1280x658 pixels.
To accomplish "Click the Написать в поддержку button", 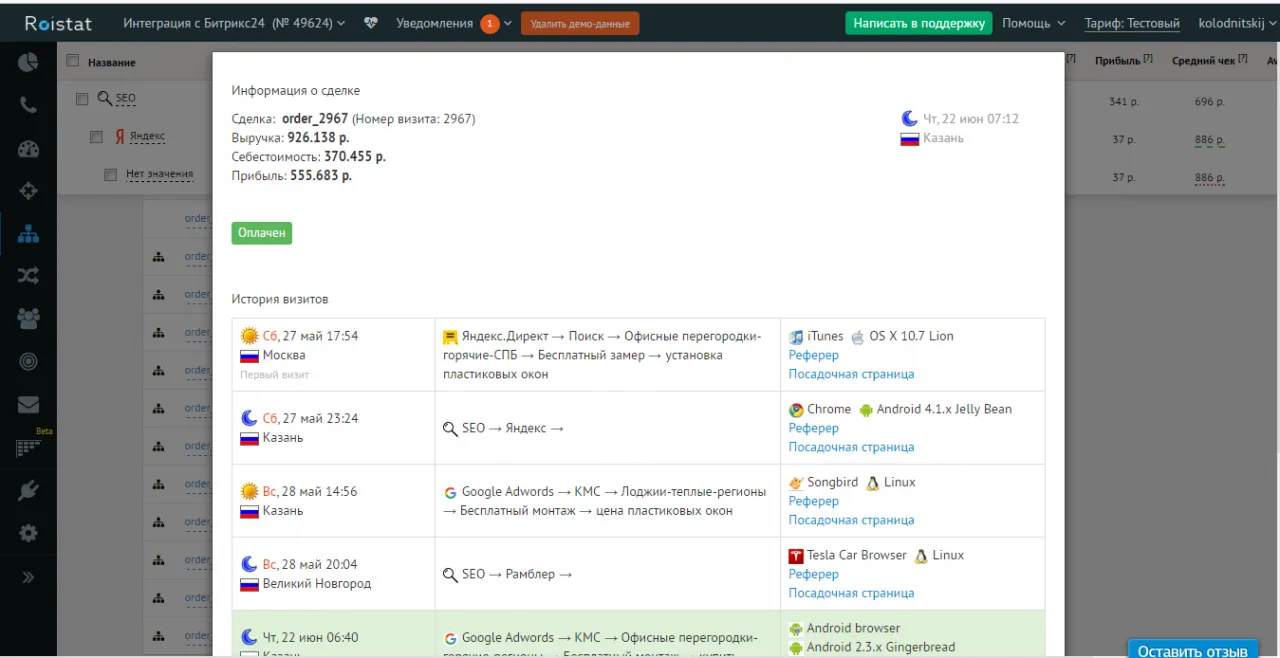I will coord(917,22).
